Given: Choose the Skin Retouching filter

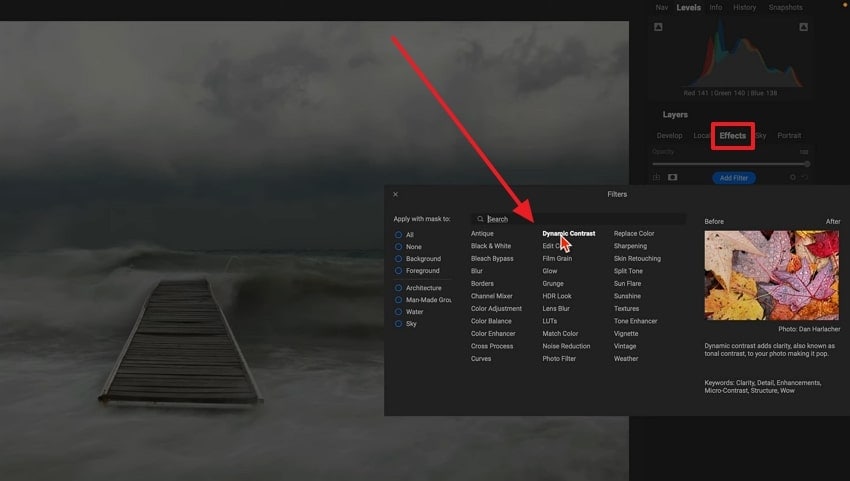Looking at the screenshot, I should 637,259.
